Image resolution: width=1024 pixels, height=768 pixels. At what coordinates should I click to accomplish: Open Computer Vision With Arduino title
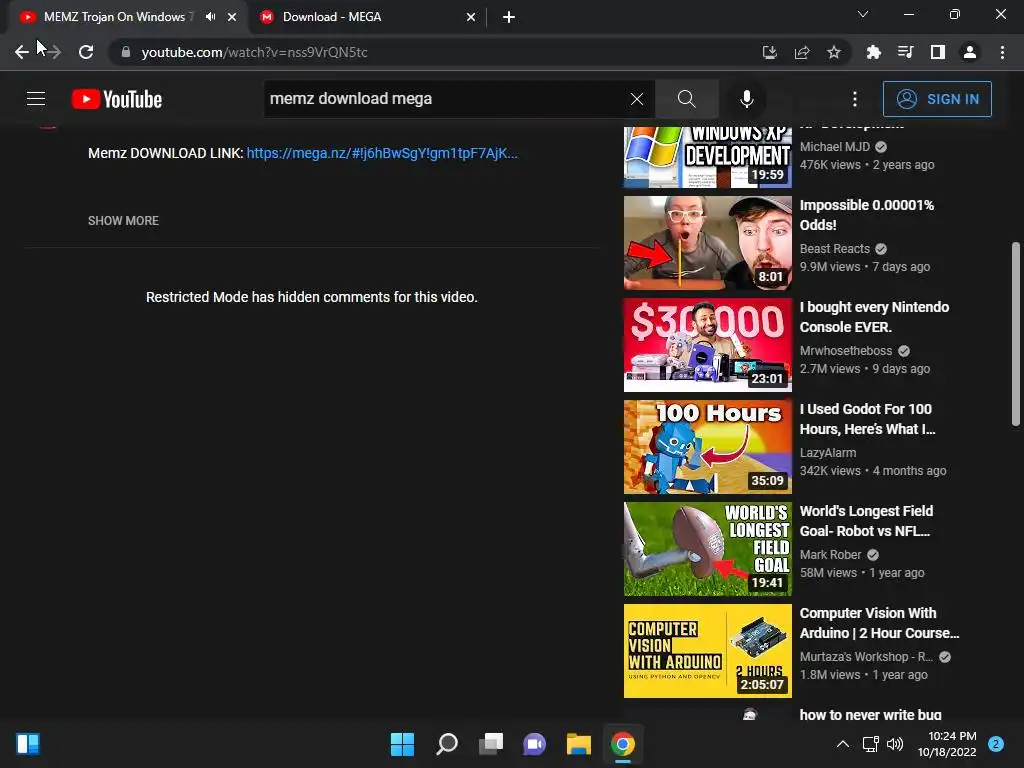click(x=879, y=622)
